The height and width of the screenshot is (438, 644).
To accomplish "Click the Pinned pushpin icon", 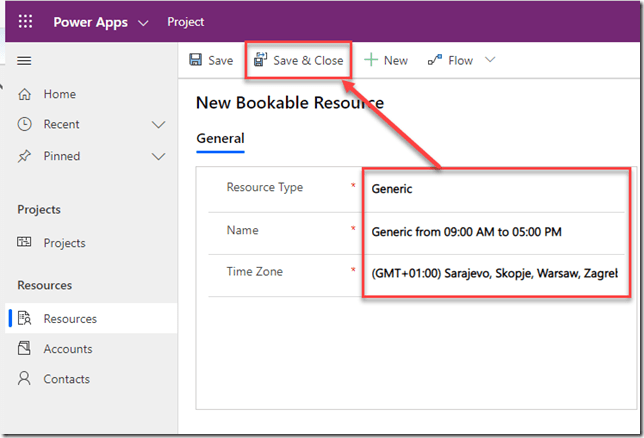I will pyautogui.click(x=25, y=156).
